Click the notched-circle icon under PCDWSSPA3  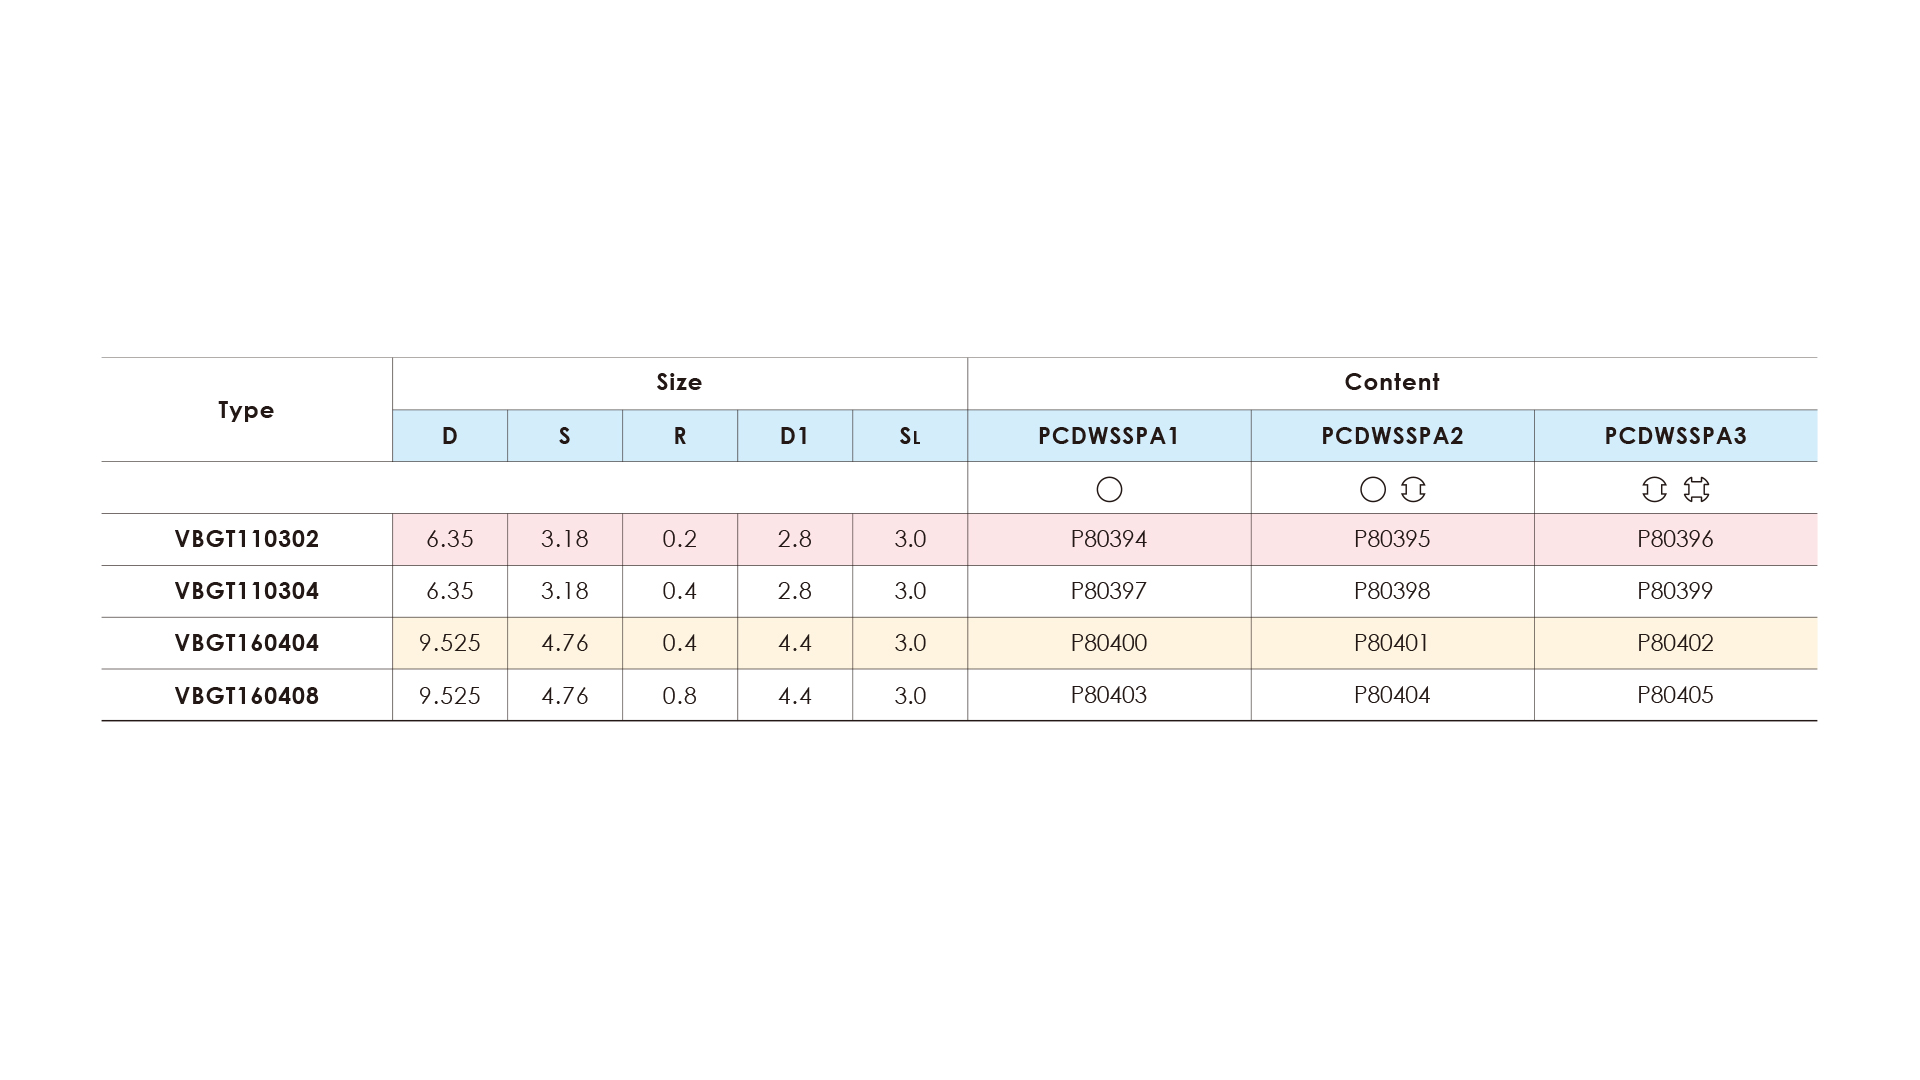[x=1654, y=489]
